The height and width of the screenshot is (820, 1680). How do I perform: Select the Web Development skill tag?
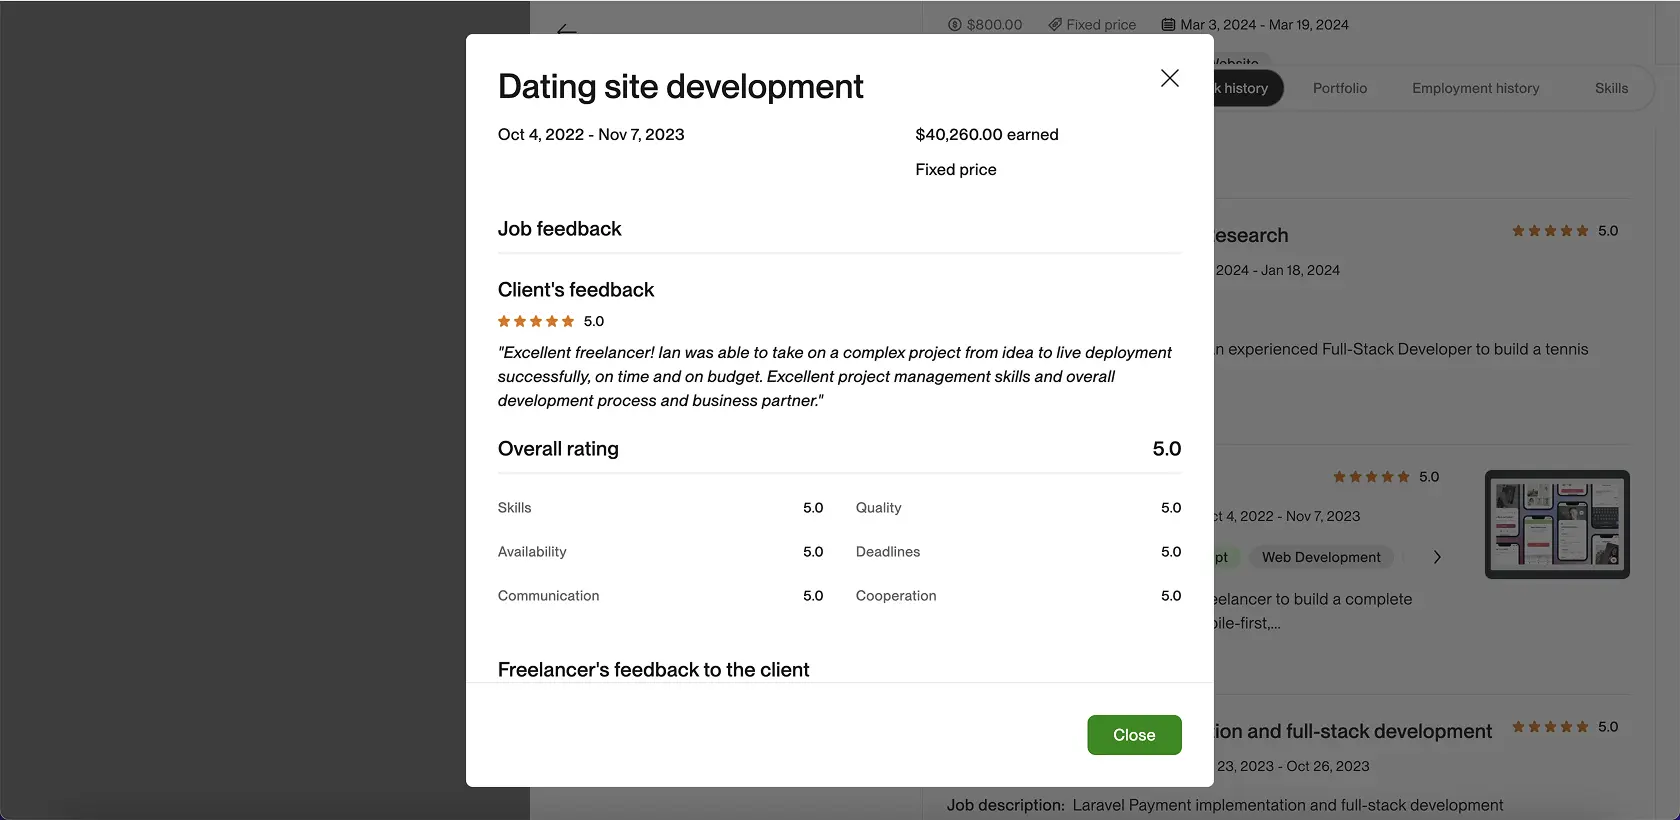pos(1321,557)
